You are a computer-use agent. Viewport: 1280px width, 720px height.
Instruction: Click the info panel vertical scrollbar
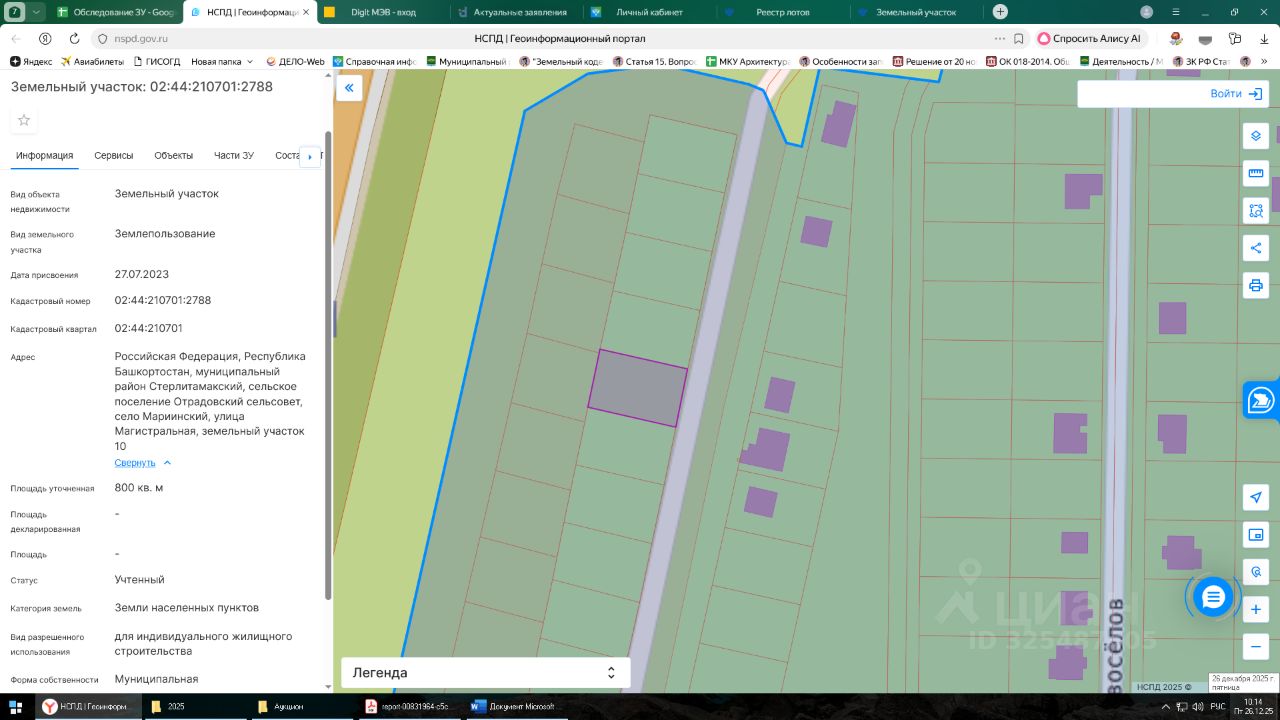pos(327,365)
